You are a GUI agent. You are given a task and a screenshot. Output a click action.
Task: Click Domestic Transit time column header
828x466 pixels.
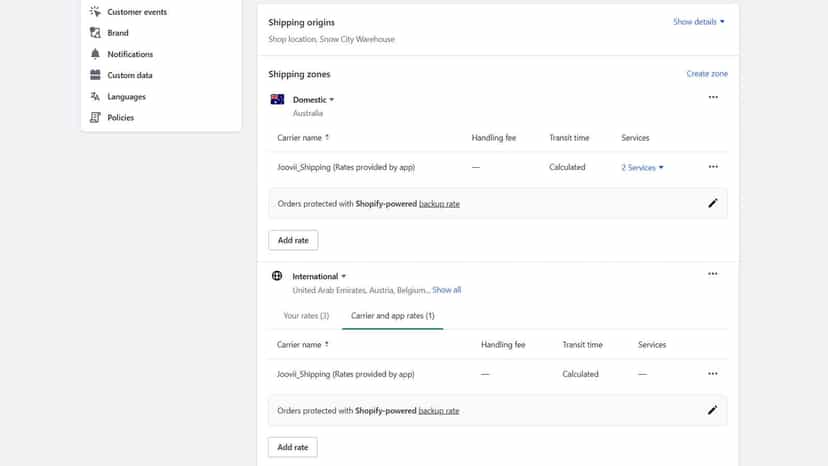[x=569, y=138]
